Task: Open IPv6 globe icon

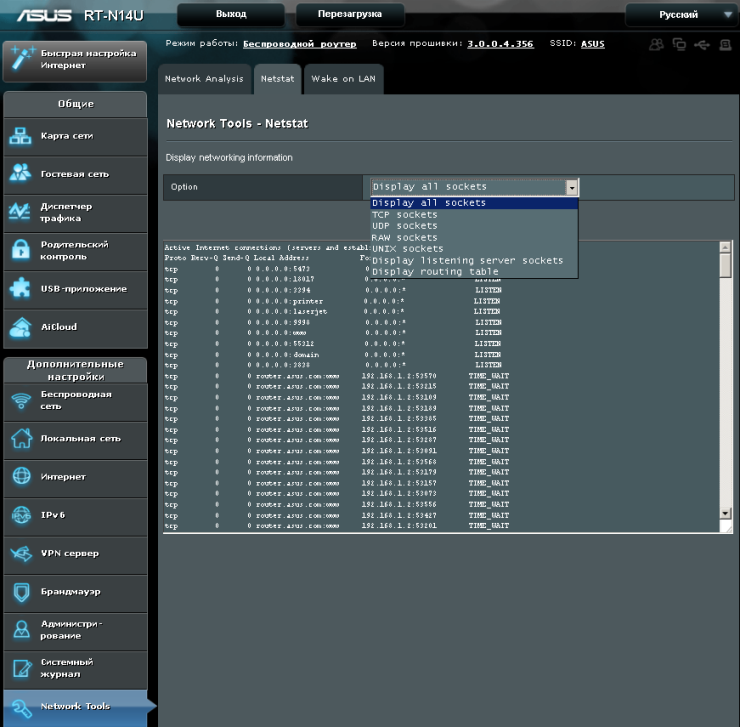Action: (x=21, y=515)
